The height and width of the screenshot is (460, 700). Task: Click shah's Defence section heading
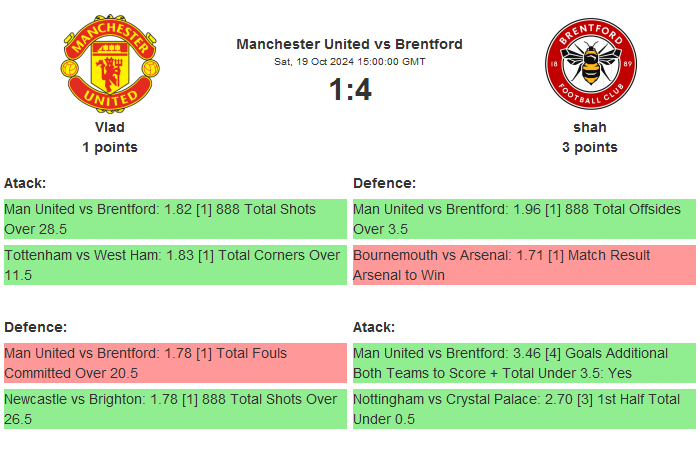(x=384, y=183)
